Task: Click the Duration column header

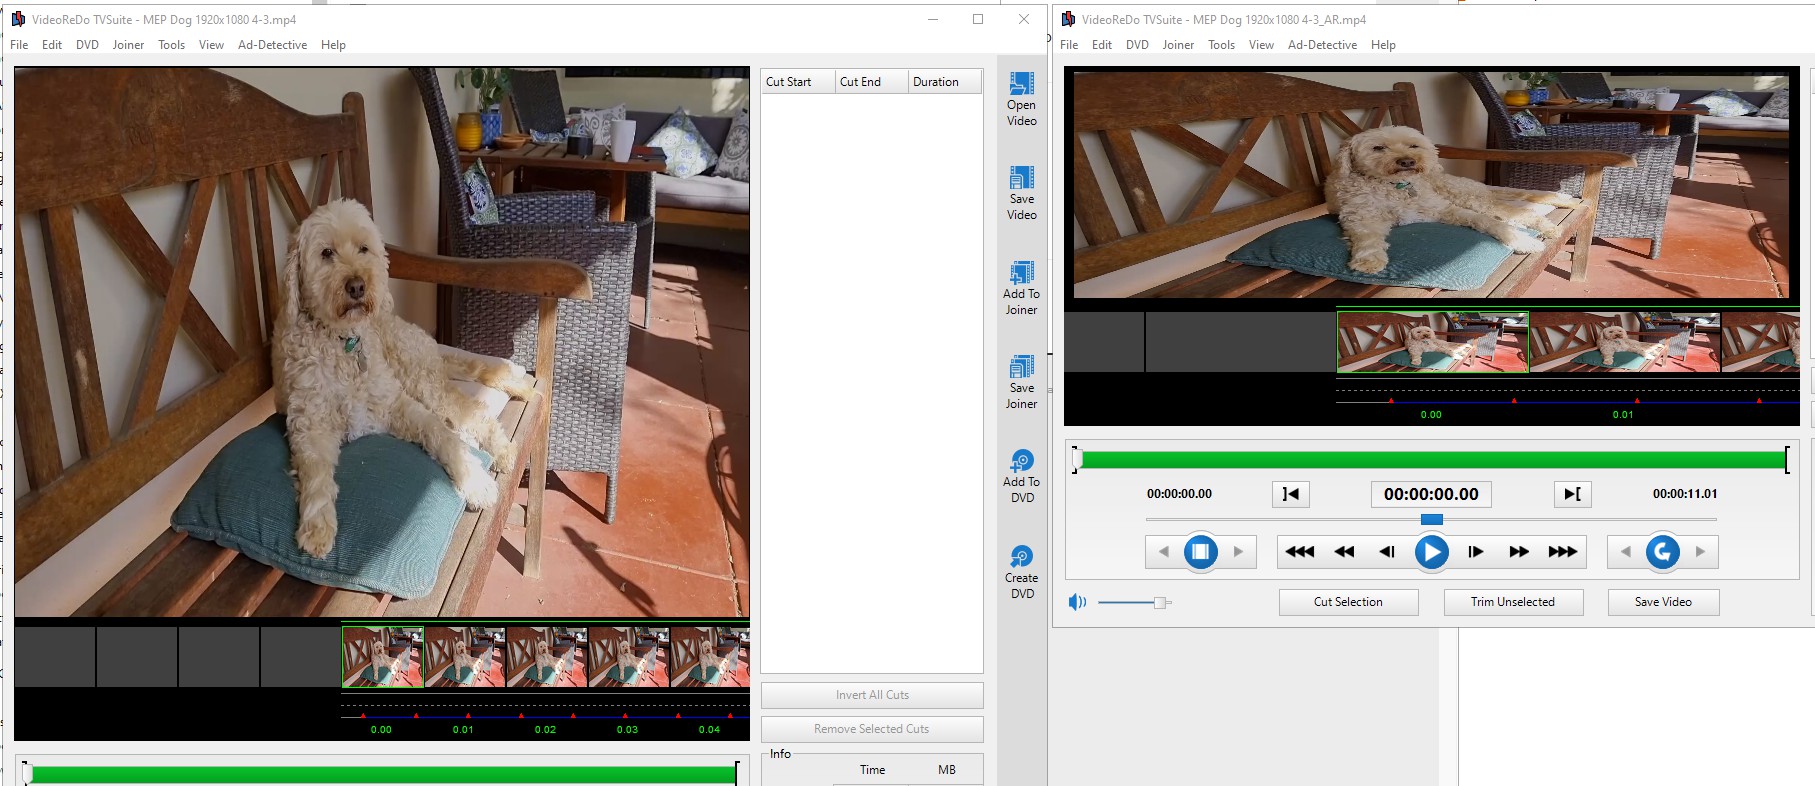Action: click(945, 82)
